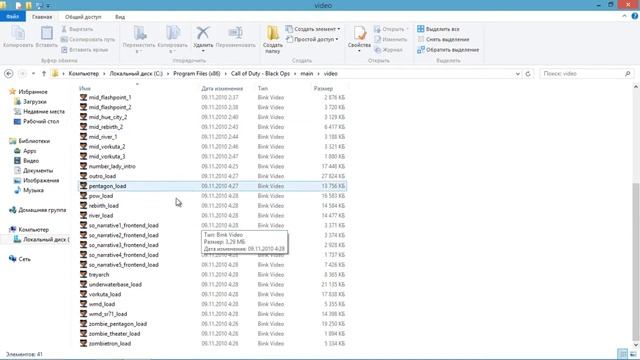Click the search magnifier icon
Screen dimensions: 640x360
628,73
